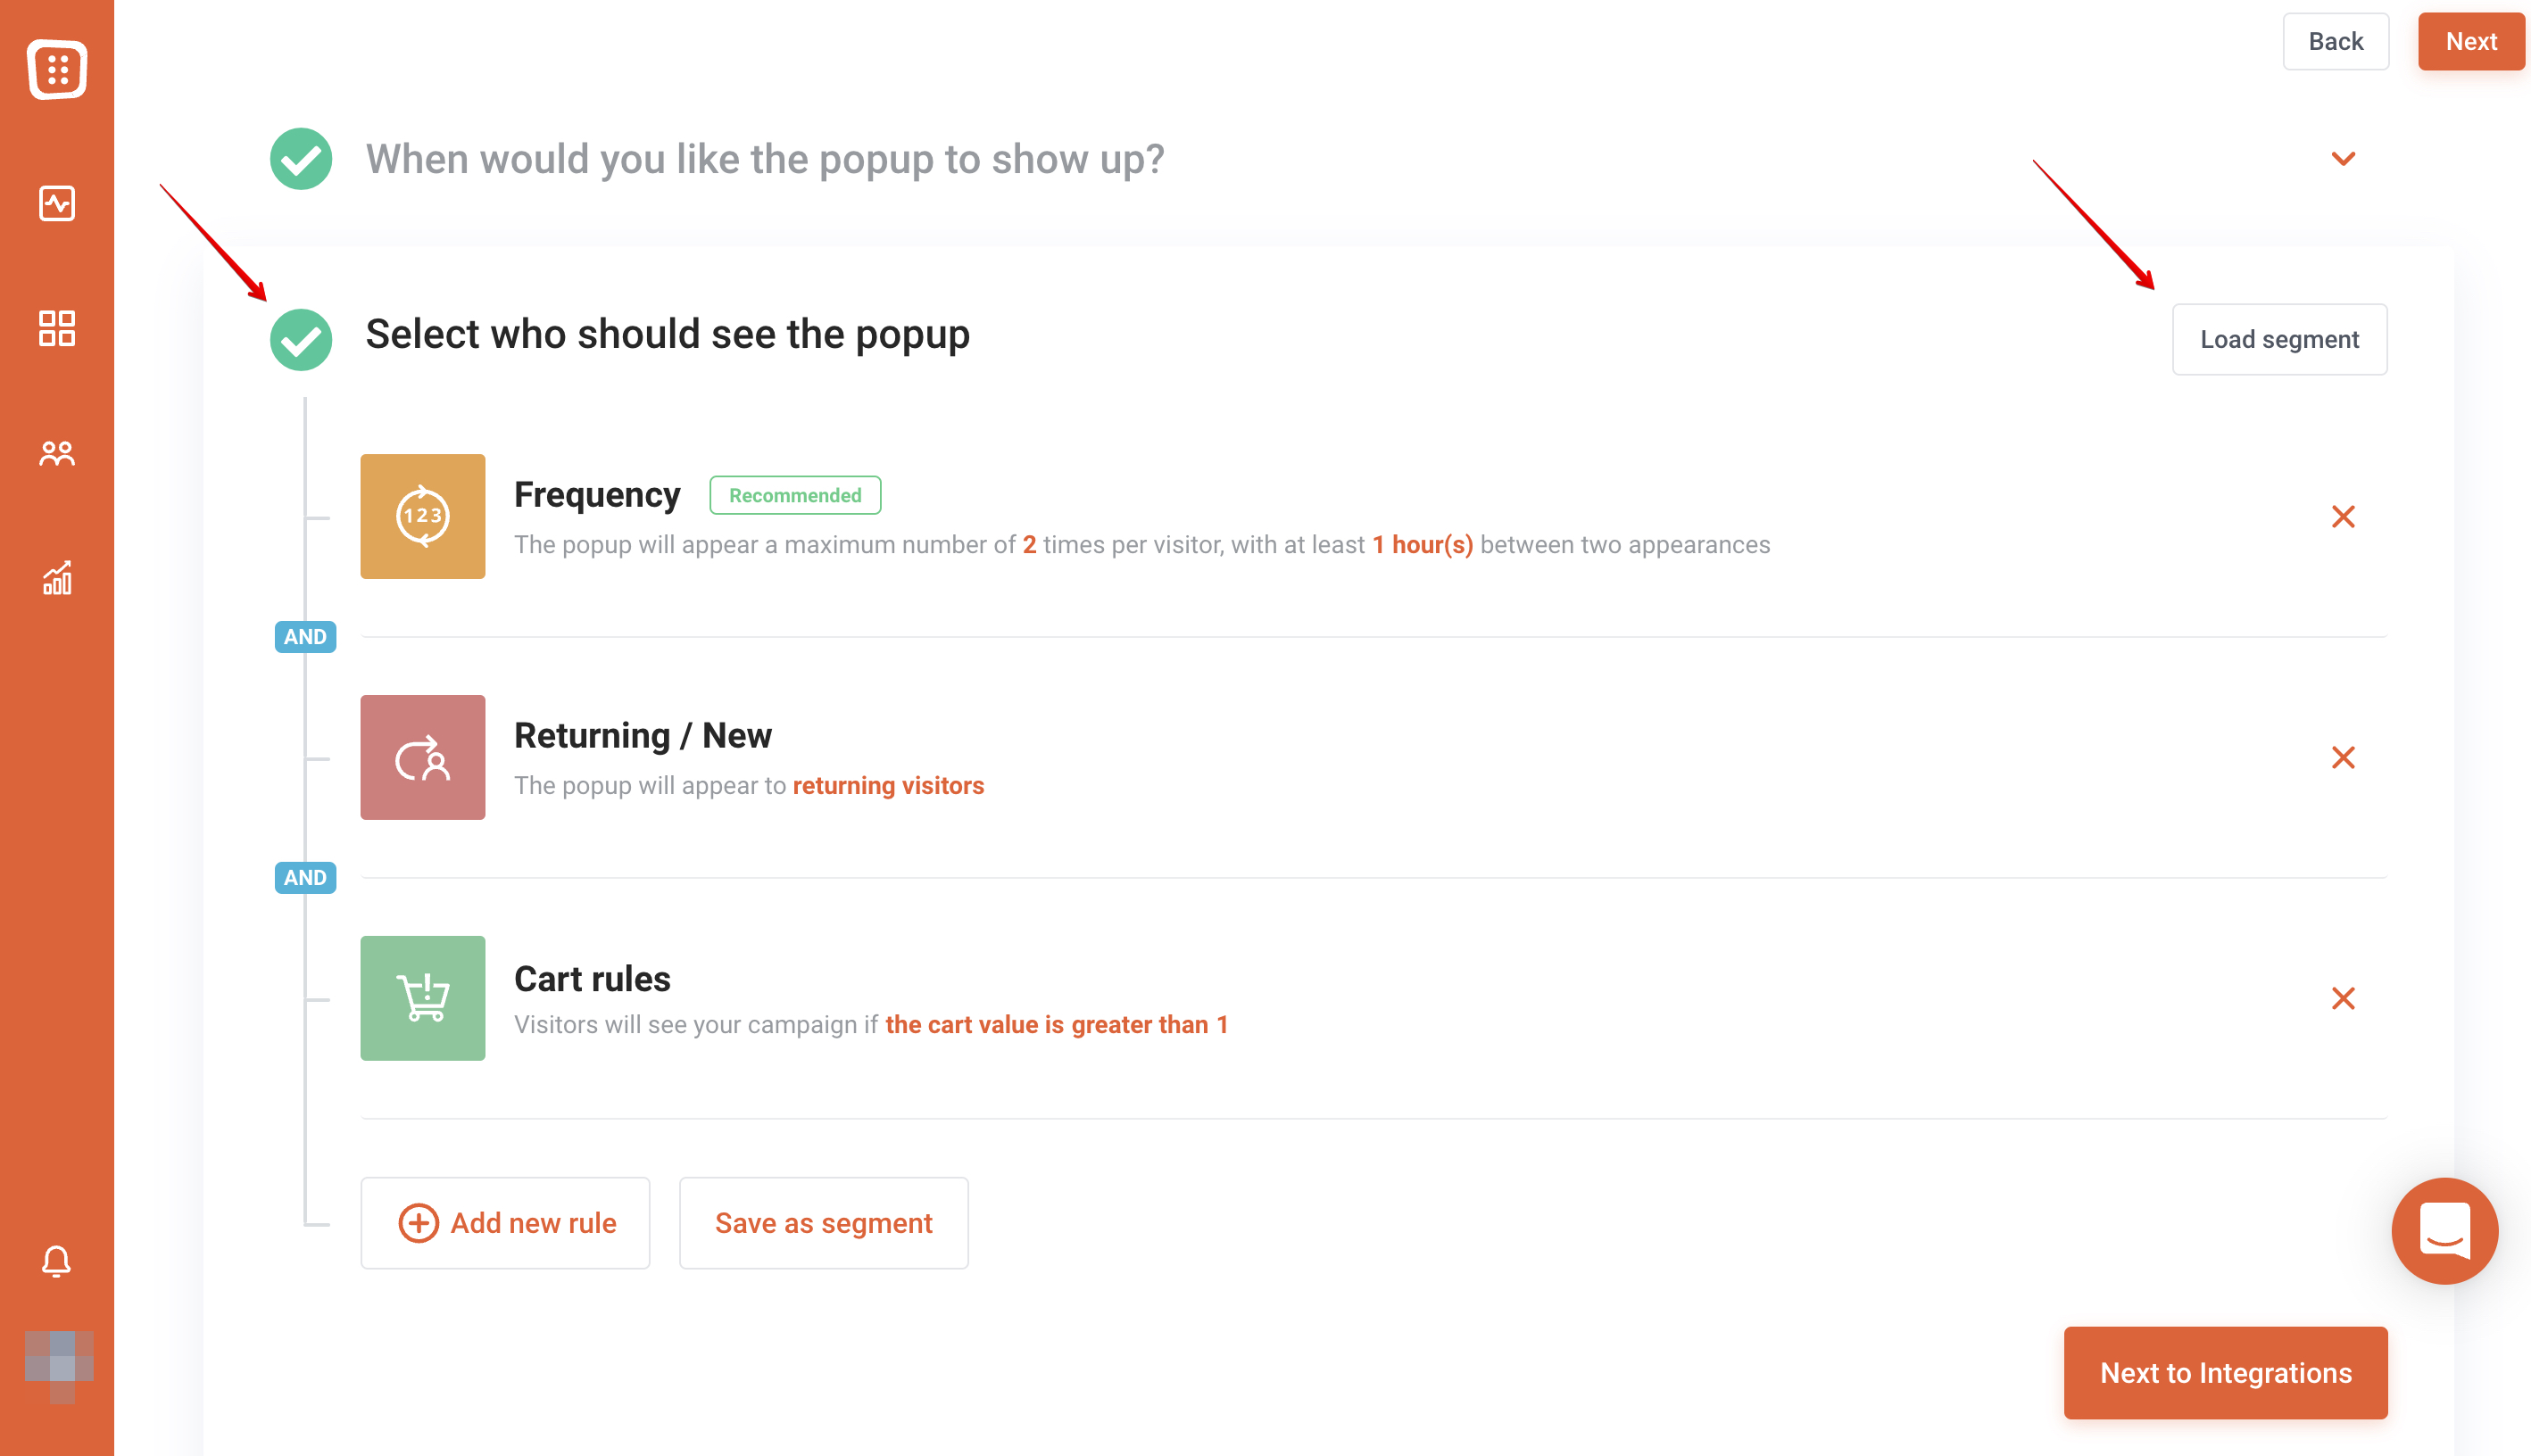Remove the Cart rules rule

tap(2343, 998)
